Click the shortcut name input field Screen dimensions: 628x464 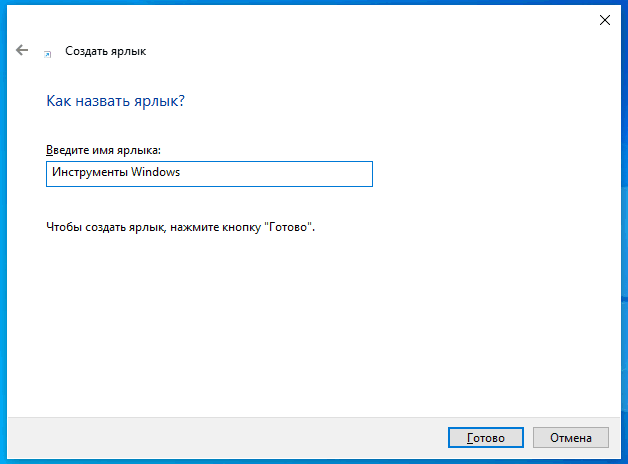tap(209, 174)
